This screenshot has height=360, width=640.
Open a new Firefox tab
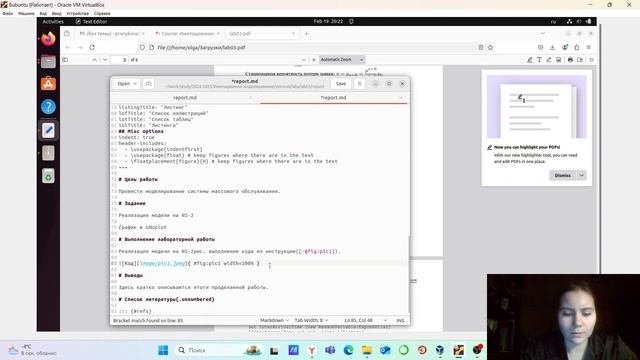click(307, 33)
